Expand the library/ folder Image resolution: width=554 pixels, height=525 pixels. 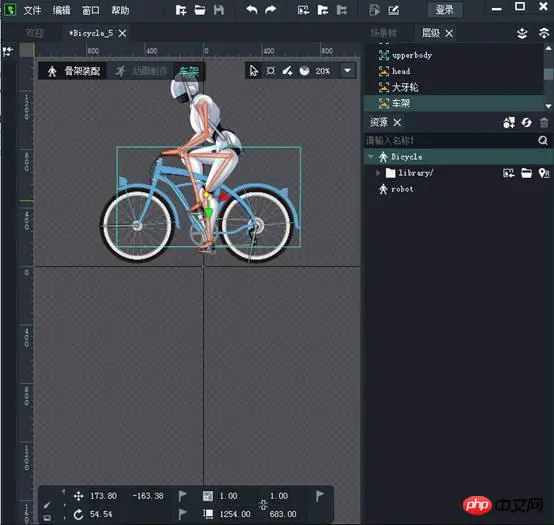(378, 173)
